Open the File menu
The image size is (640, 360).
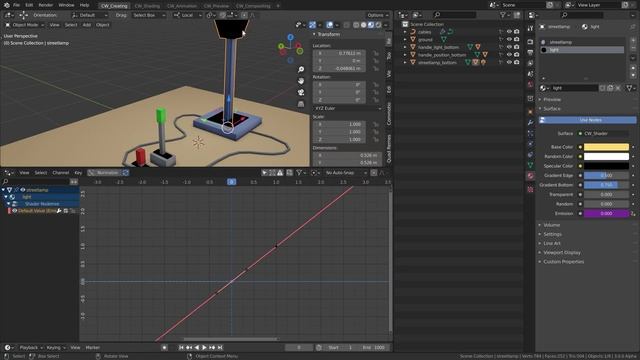tap(16, 5)
